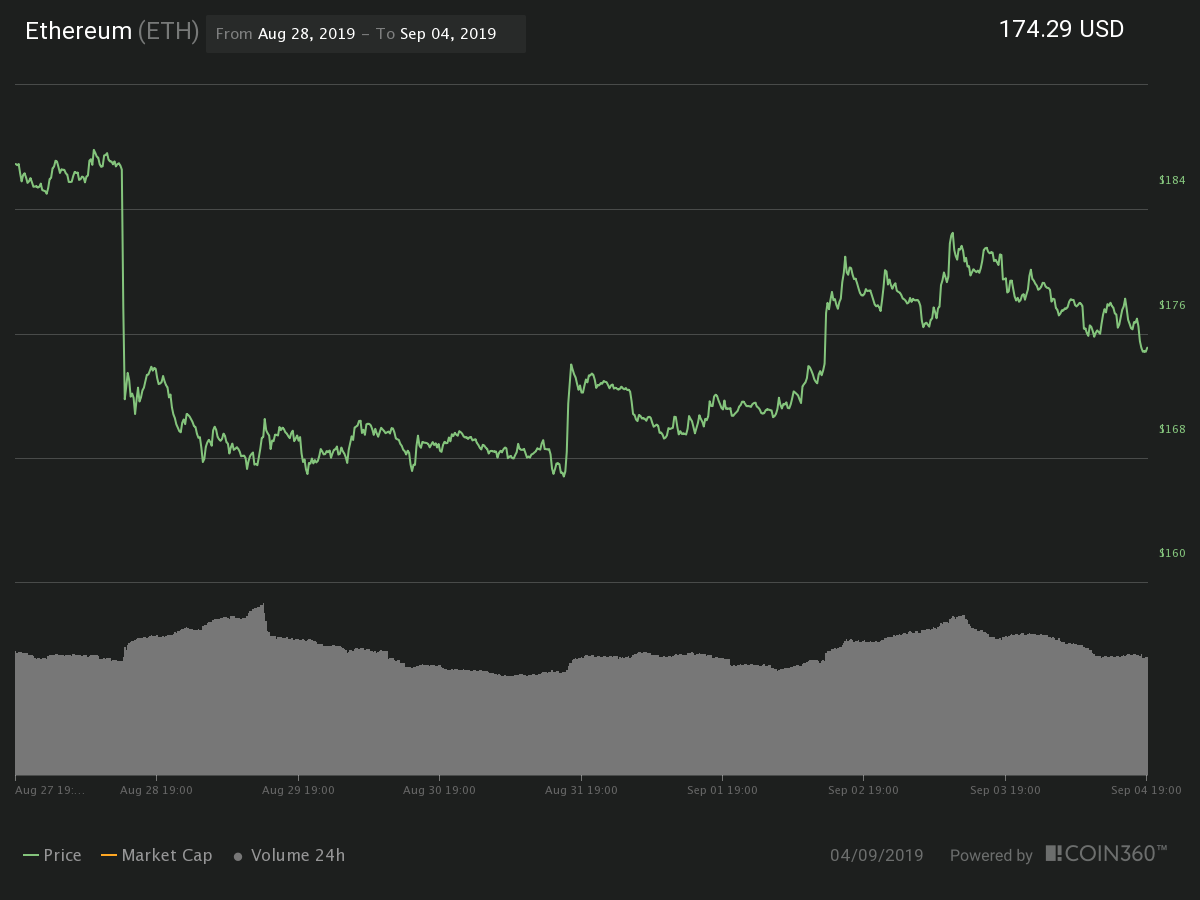Click the Ethereum title text
This screenshot has height=900, width=1200.
78,31
